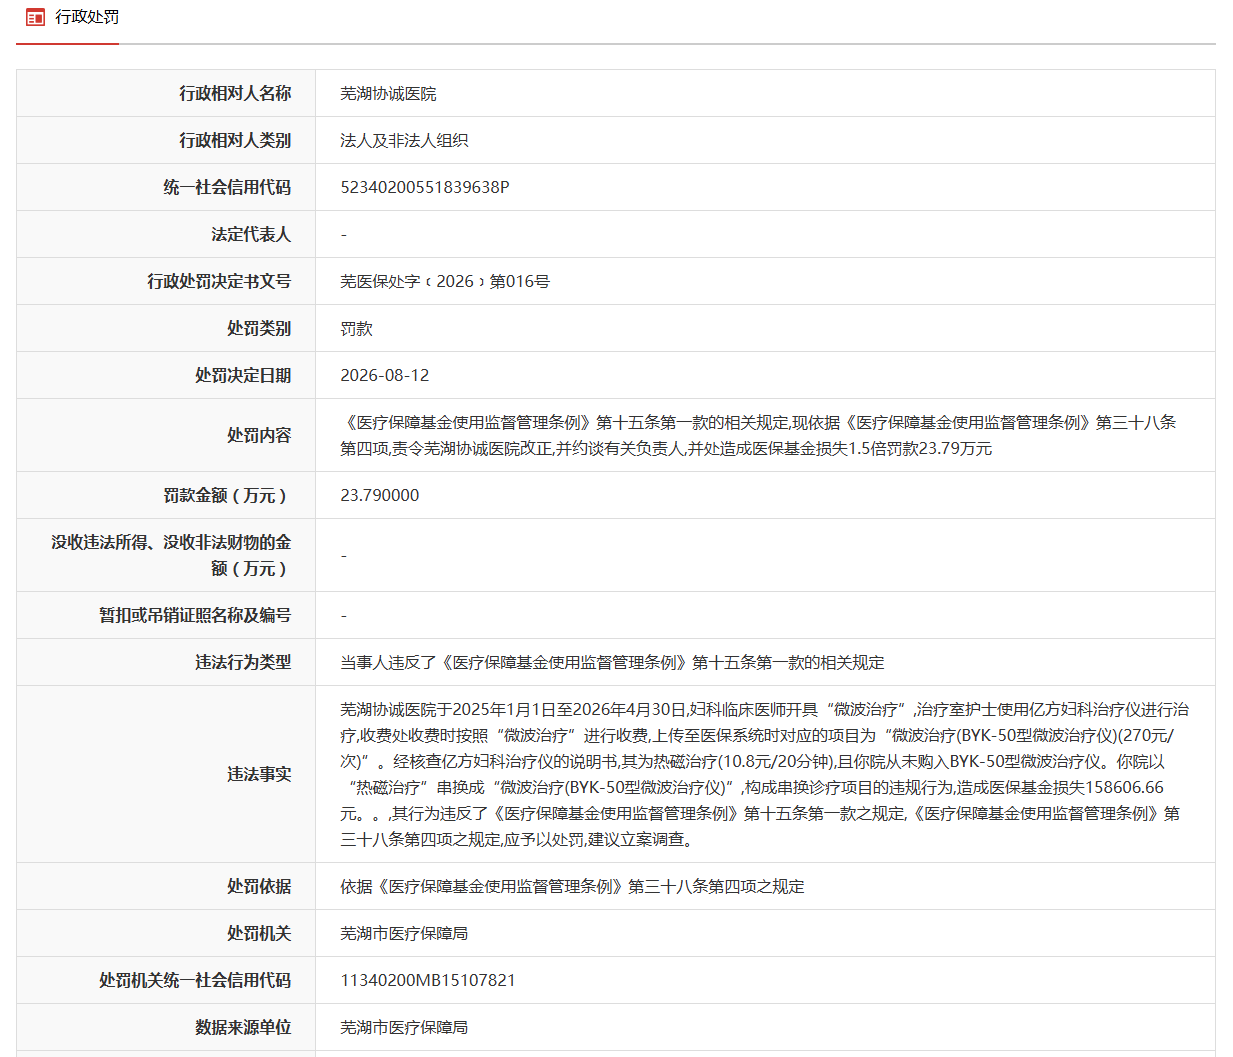Click the 没收违法所得、没收非法财物的金额 label
Image resolution: width=1233 pixels, height=1057 pixels.
(x=171, y=555)
